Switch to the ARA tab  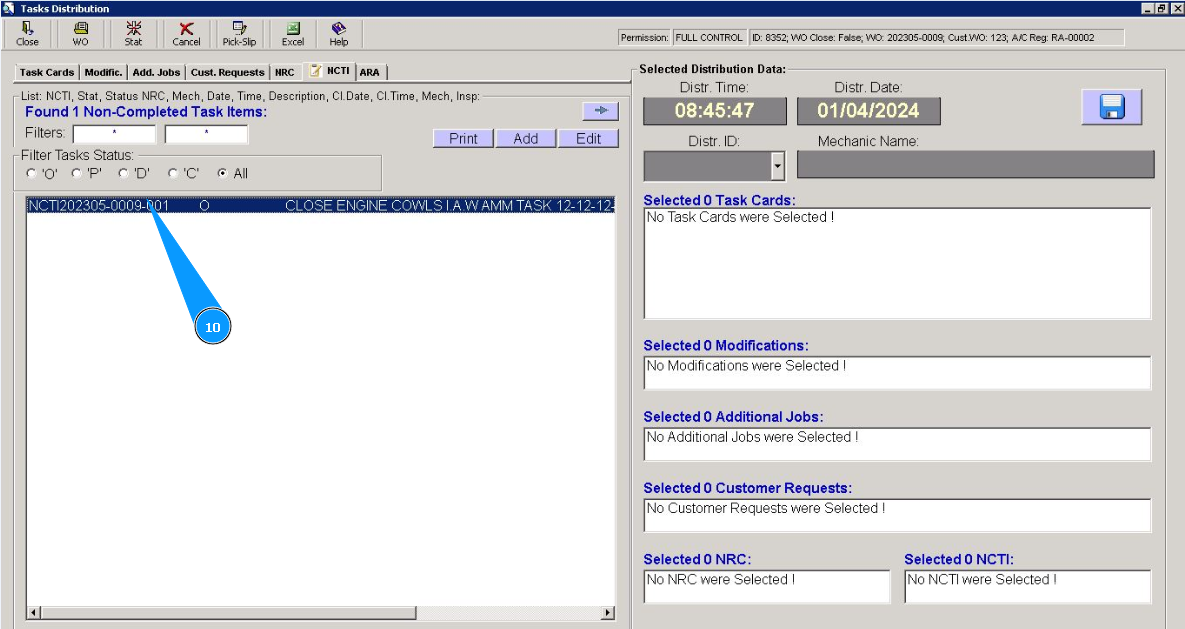pyautogui.click(x=370, y=73)
